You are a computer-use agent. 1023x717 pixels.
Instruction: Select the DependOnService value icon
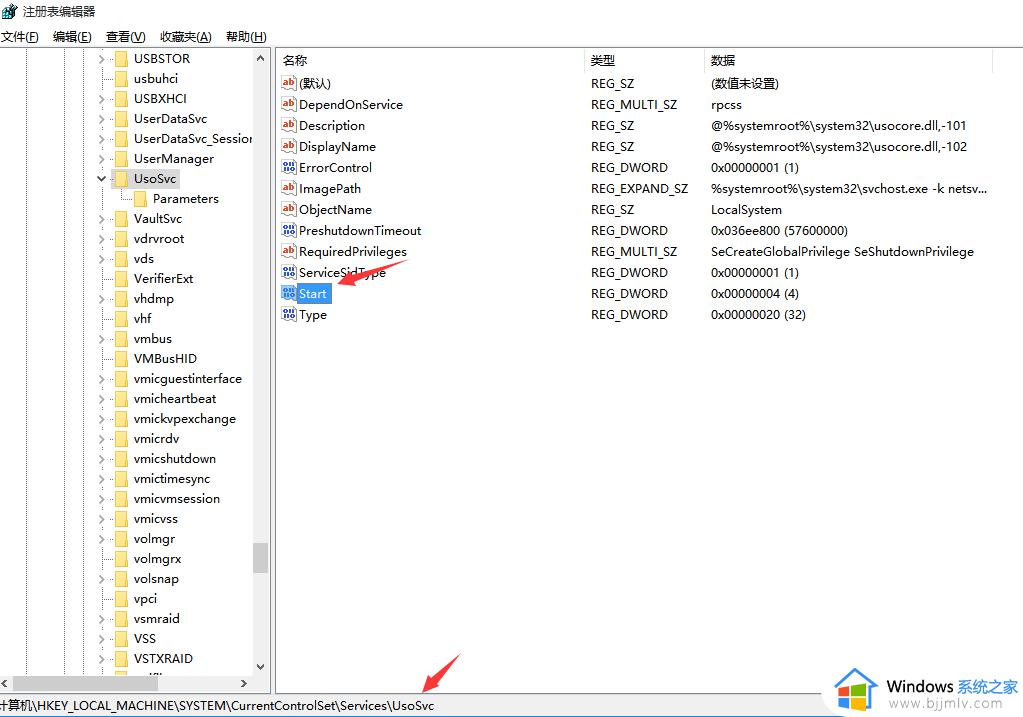(x=288, y=104)
